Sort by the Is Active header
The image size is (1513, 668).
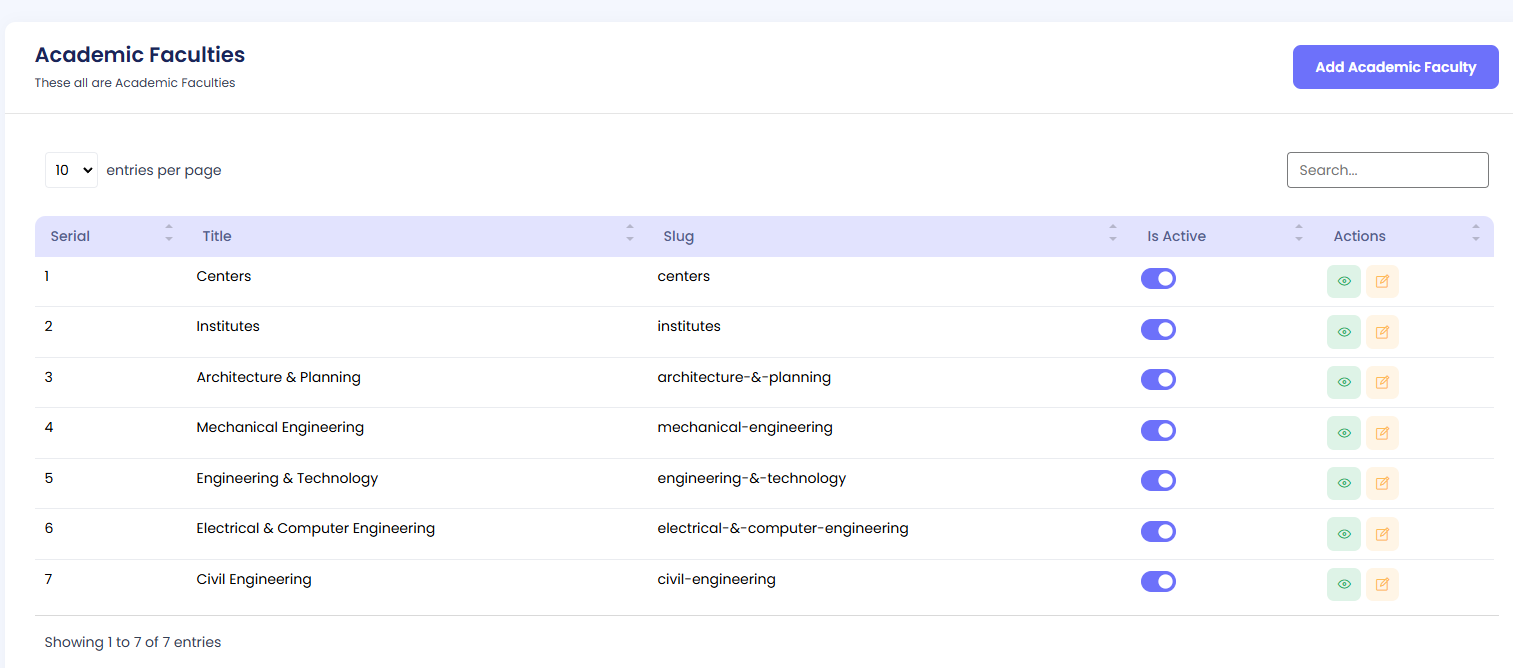[x=1176, y=237]
